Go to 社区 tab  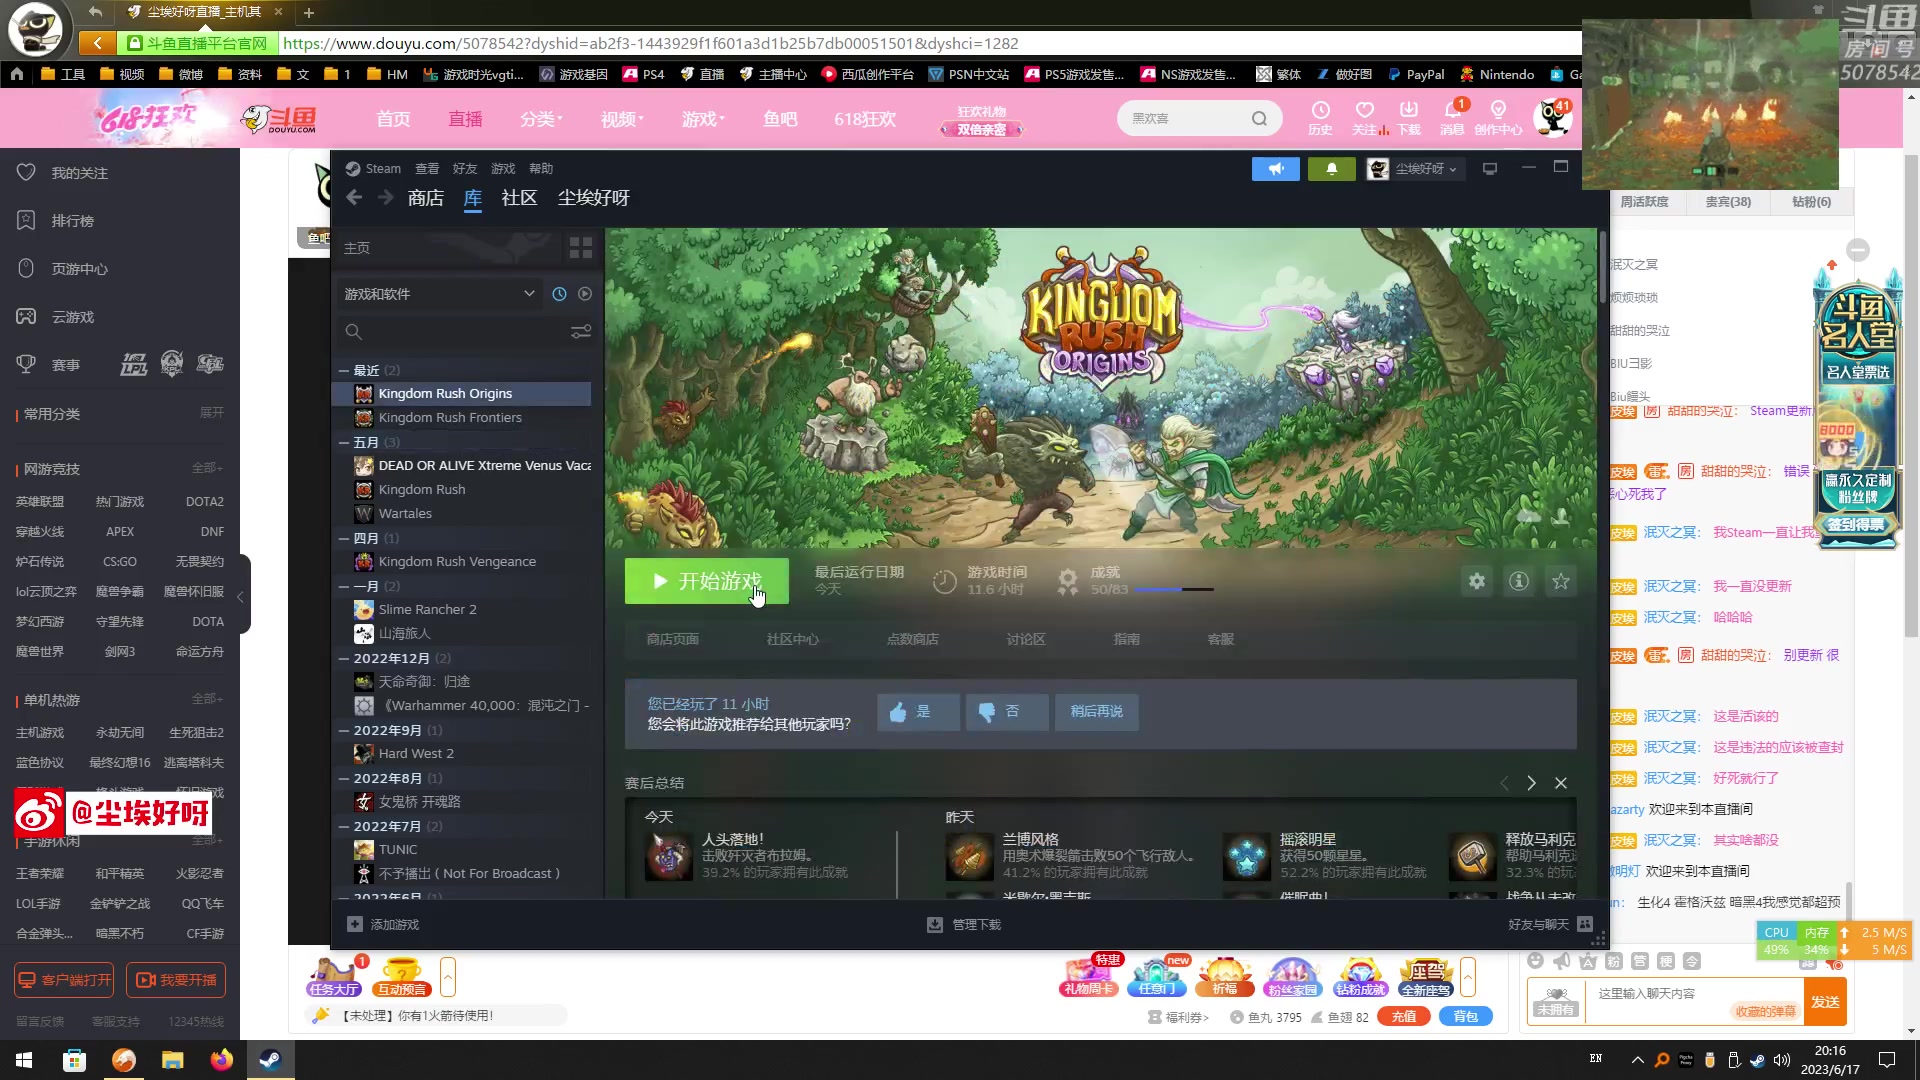[519, 198]
